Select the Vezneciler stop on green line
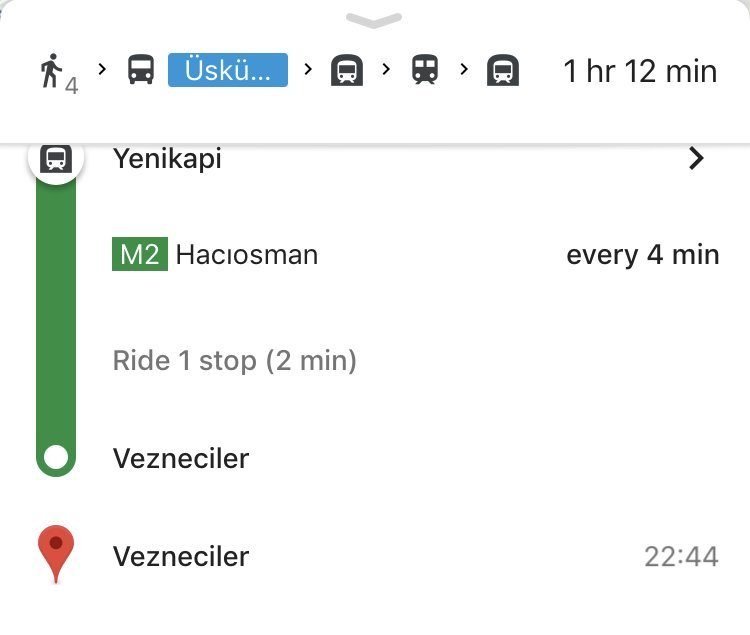The height and width of the screenshot is (635, 750). click(x=181, y=458)
